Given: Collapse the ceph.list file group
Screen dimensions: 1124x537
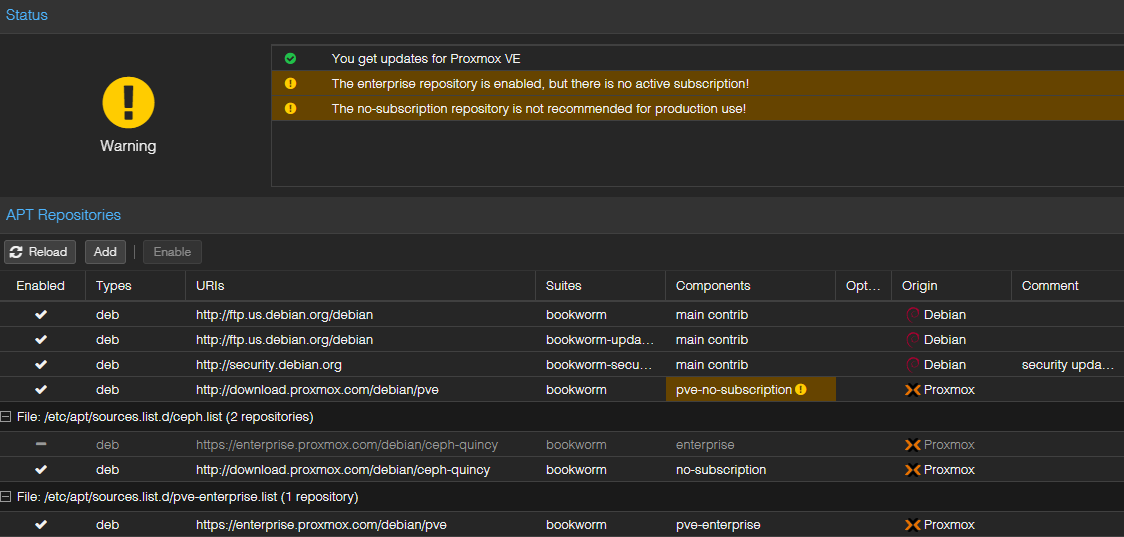Looking at the screenshot, I should point(6,417).
